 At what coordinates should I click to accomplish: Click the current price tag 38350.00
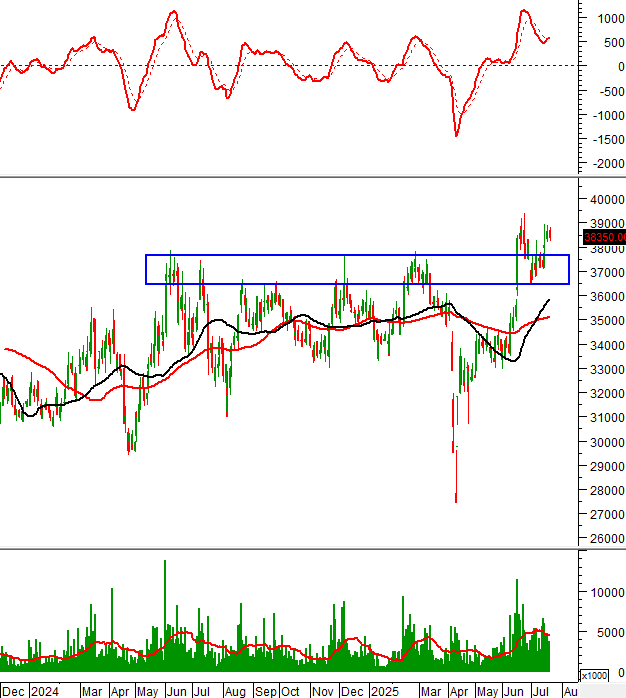605,237
